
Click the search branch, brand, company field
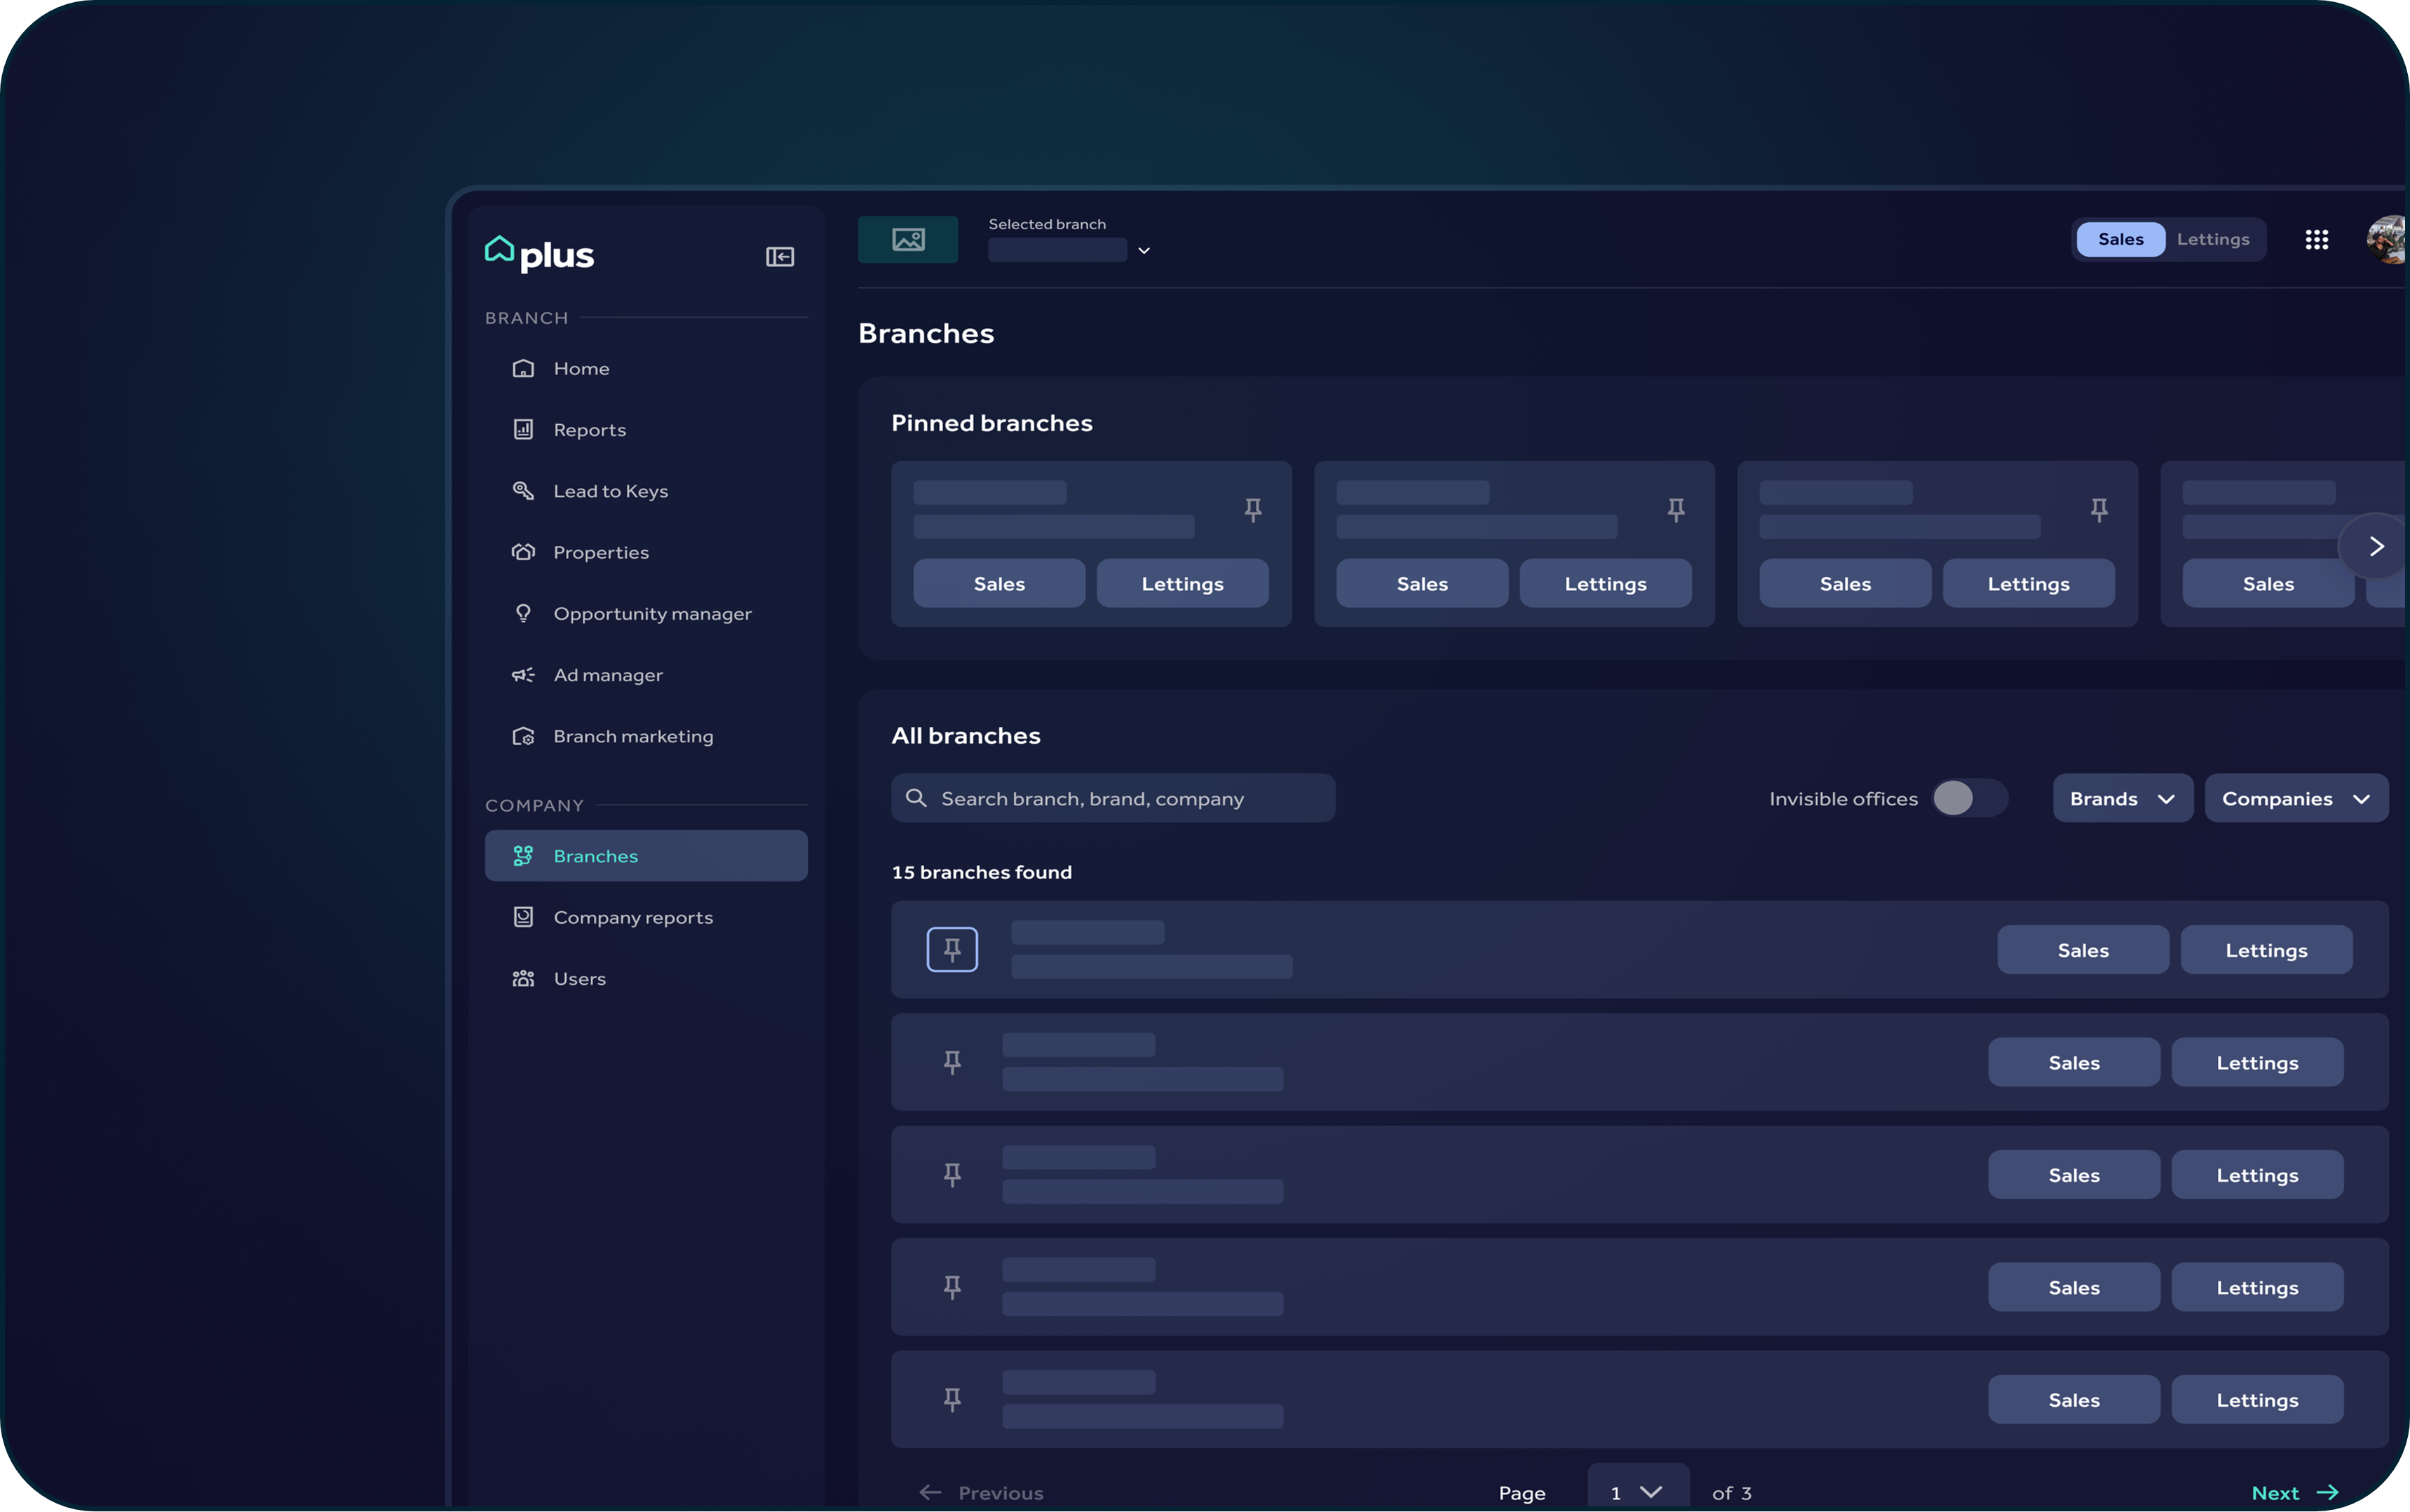(1112, 798)
